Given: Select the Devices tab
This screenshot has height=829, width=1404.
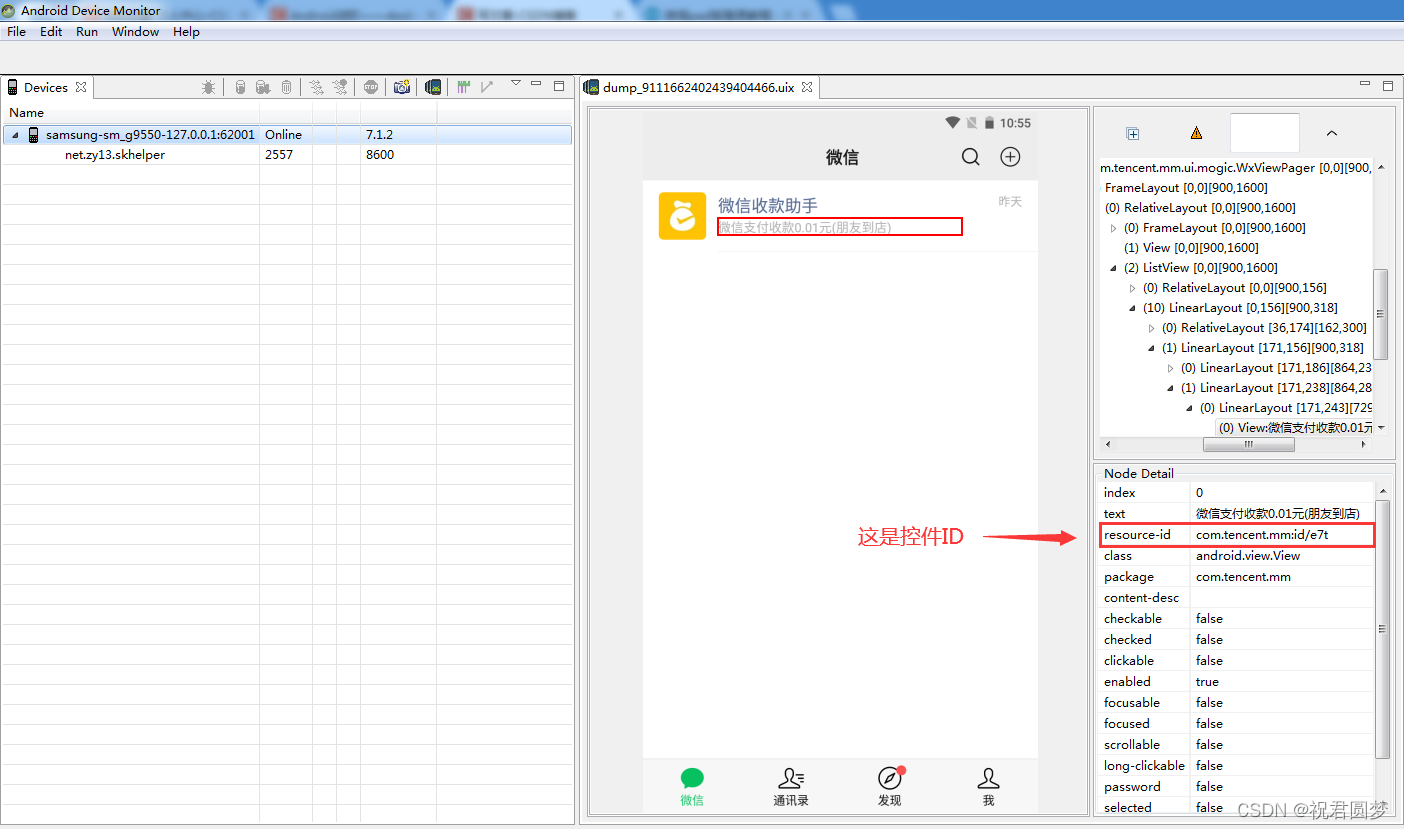Looking at the screenshot, I should 46,87.
